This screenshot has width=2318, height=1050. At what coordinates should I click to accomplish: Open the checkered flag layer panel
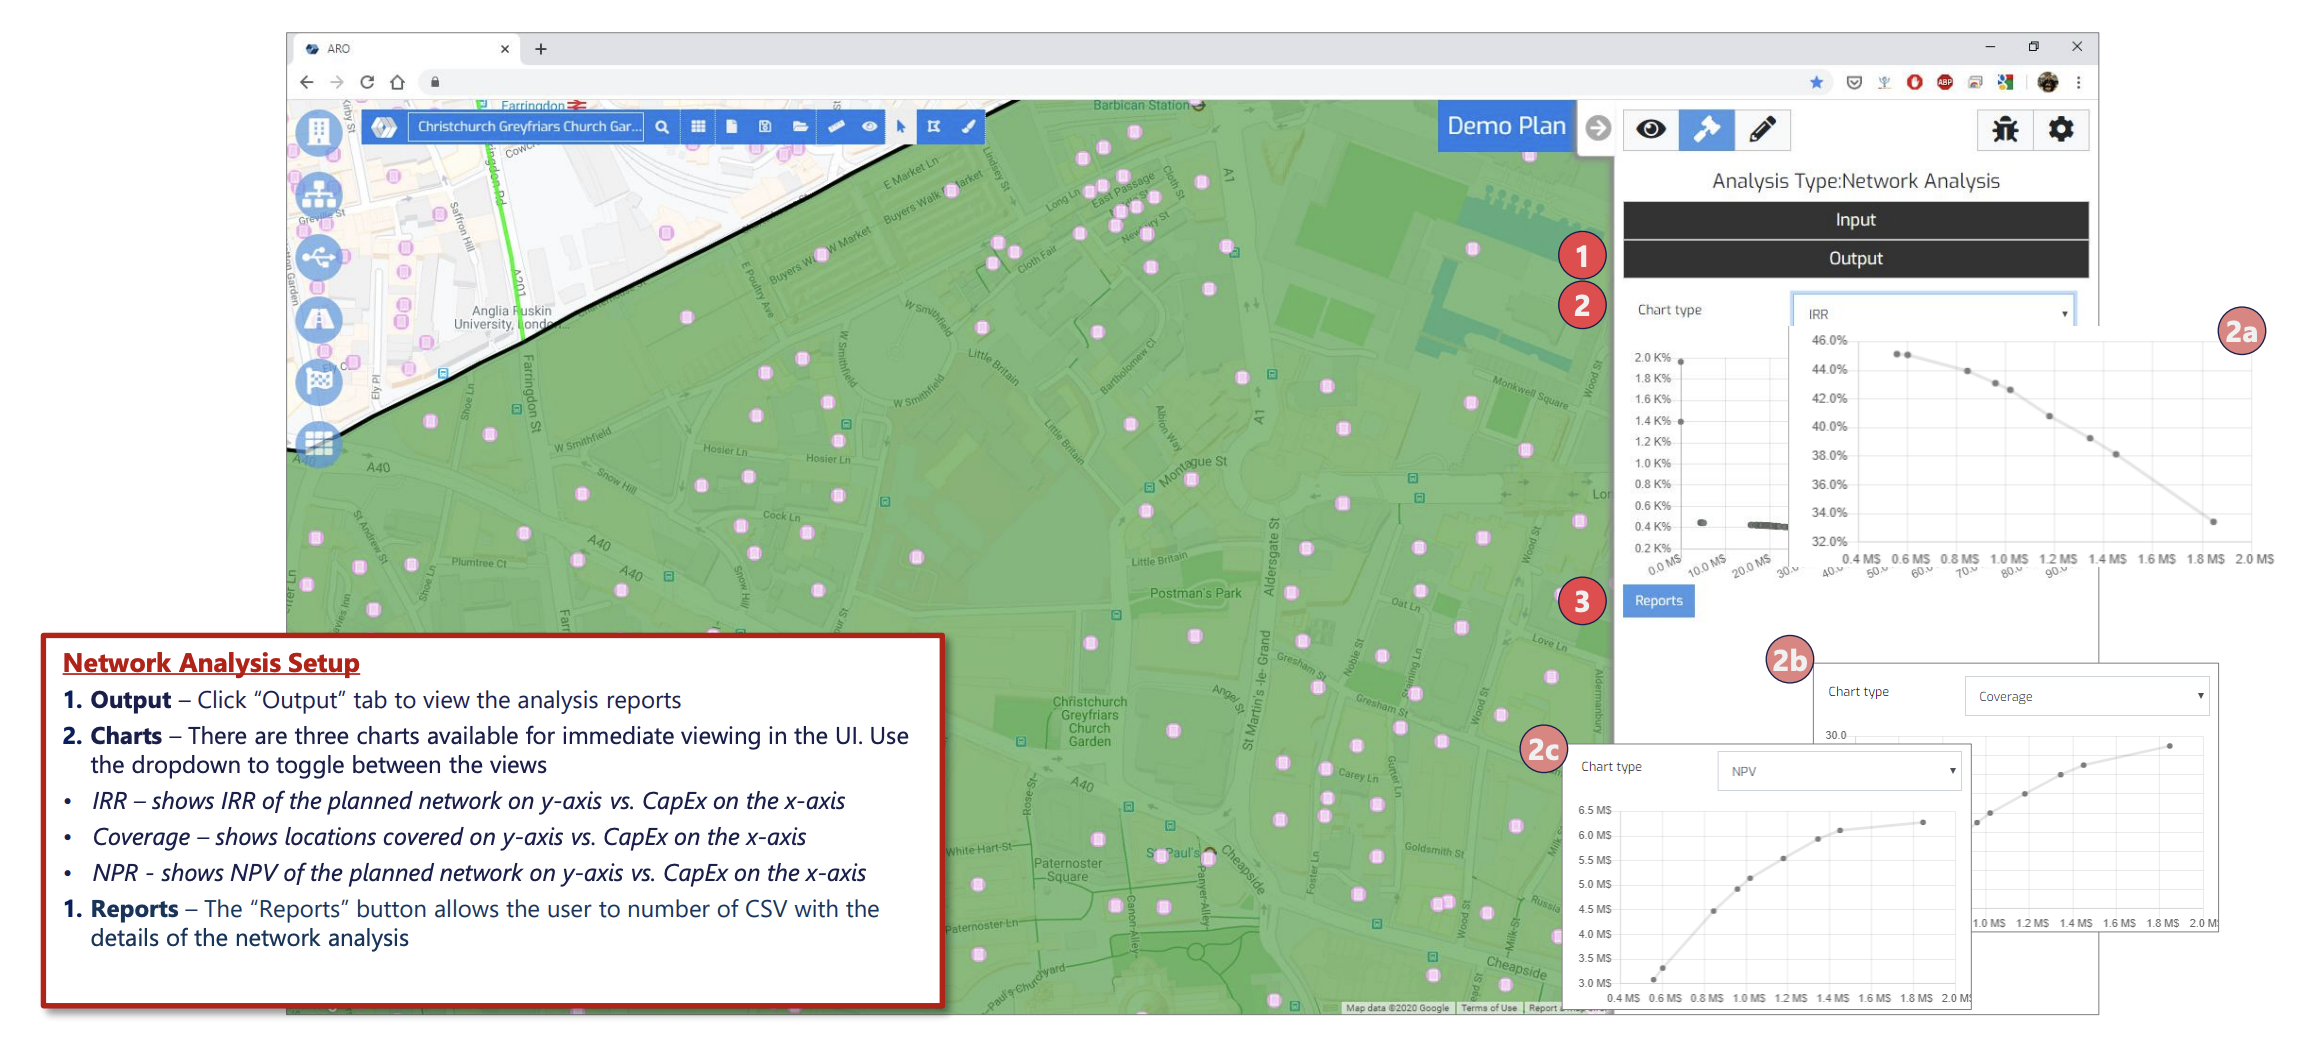pos(319,382)
